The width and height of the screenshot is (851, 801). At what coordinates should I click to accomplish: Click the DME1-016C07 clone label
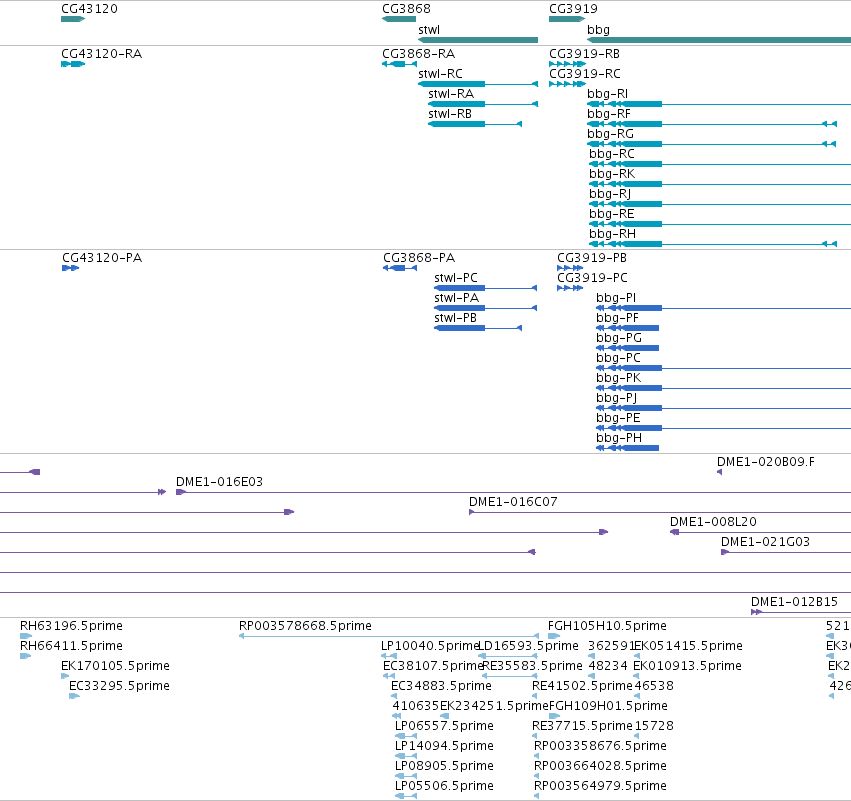[513, 502]
